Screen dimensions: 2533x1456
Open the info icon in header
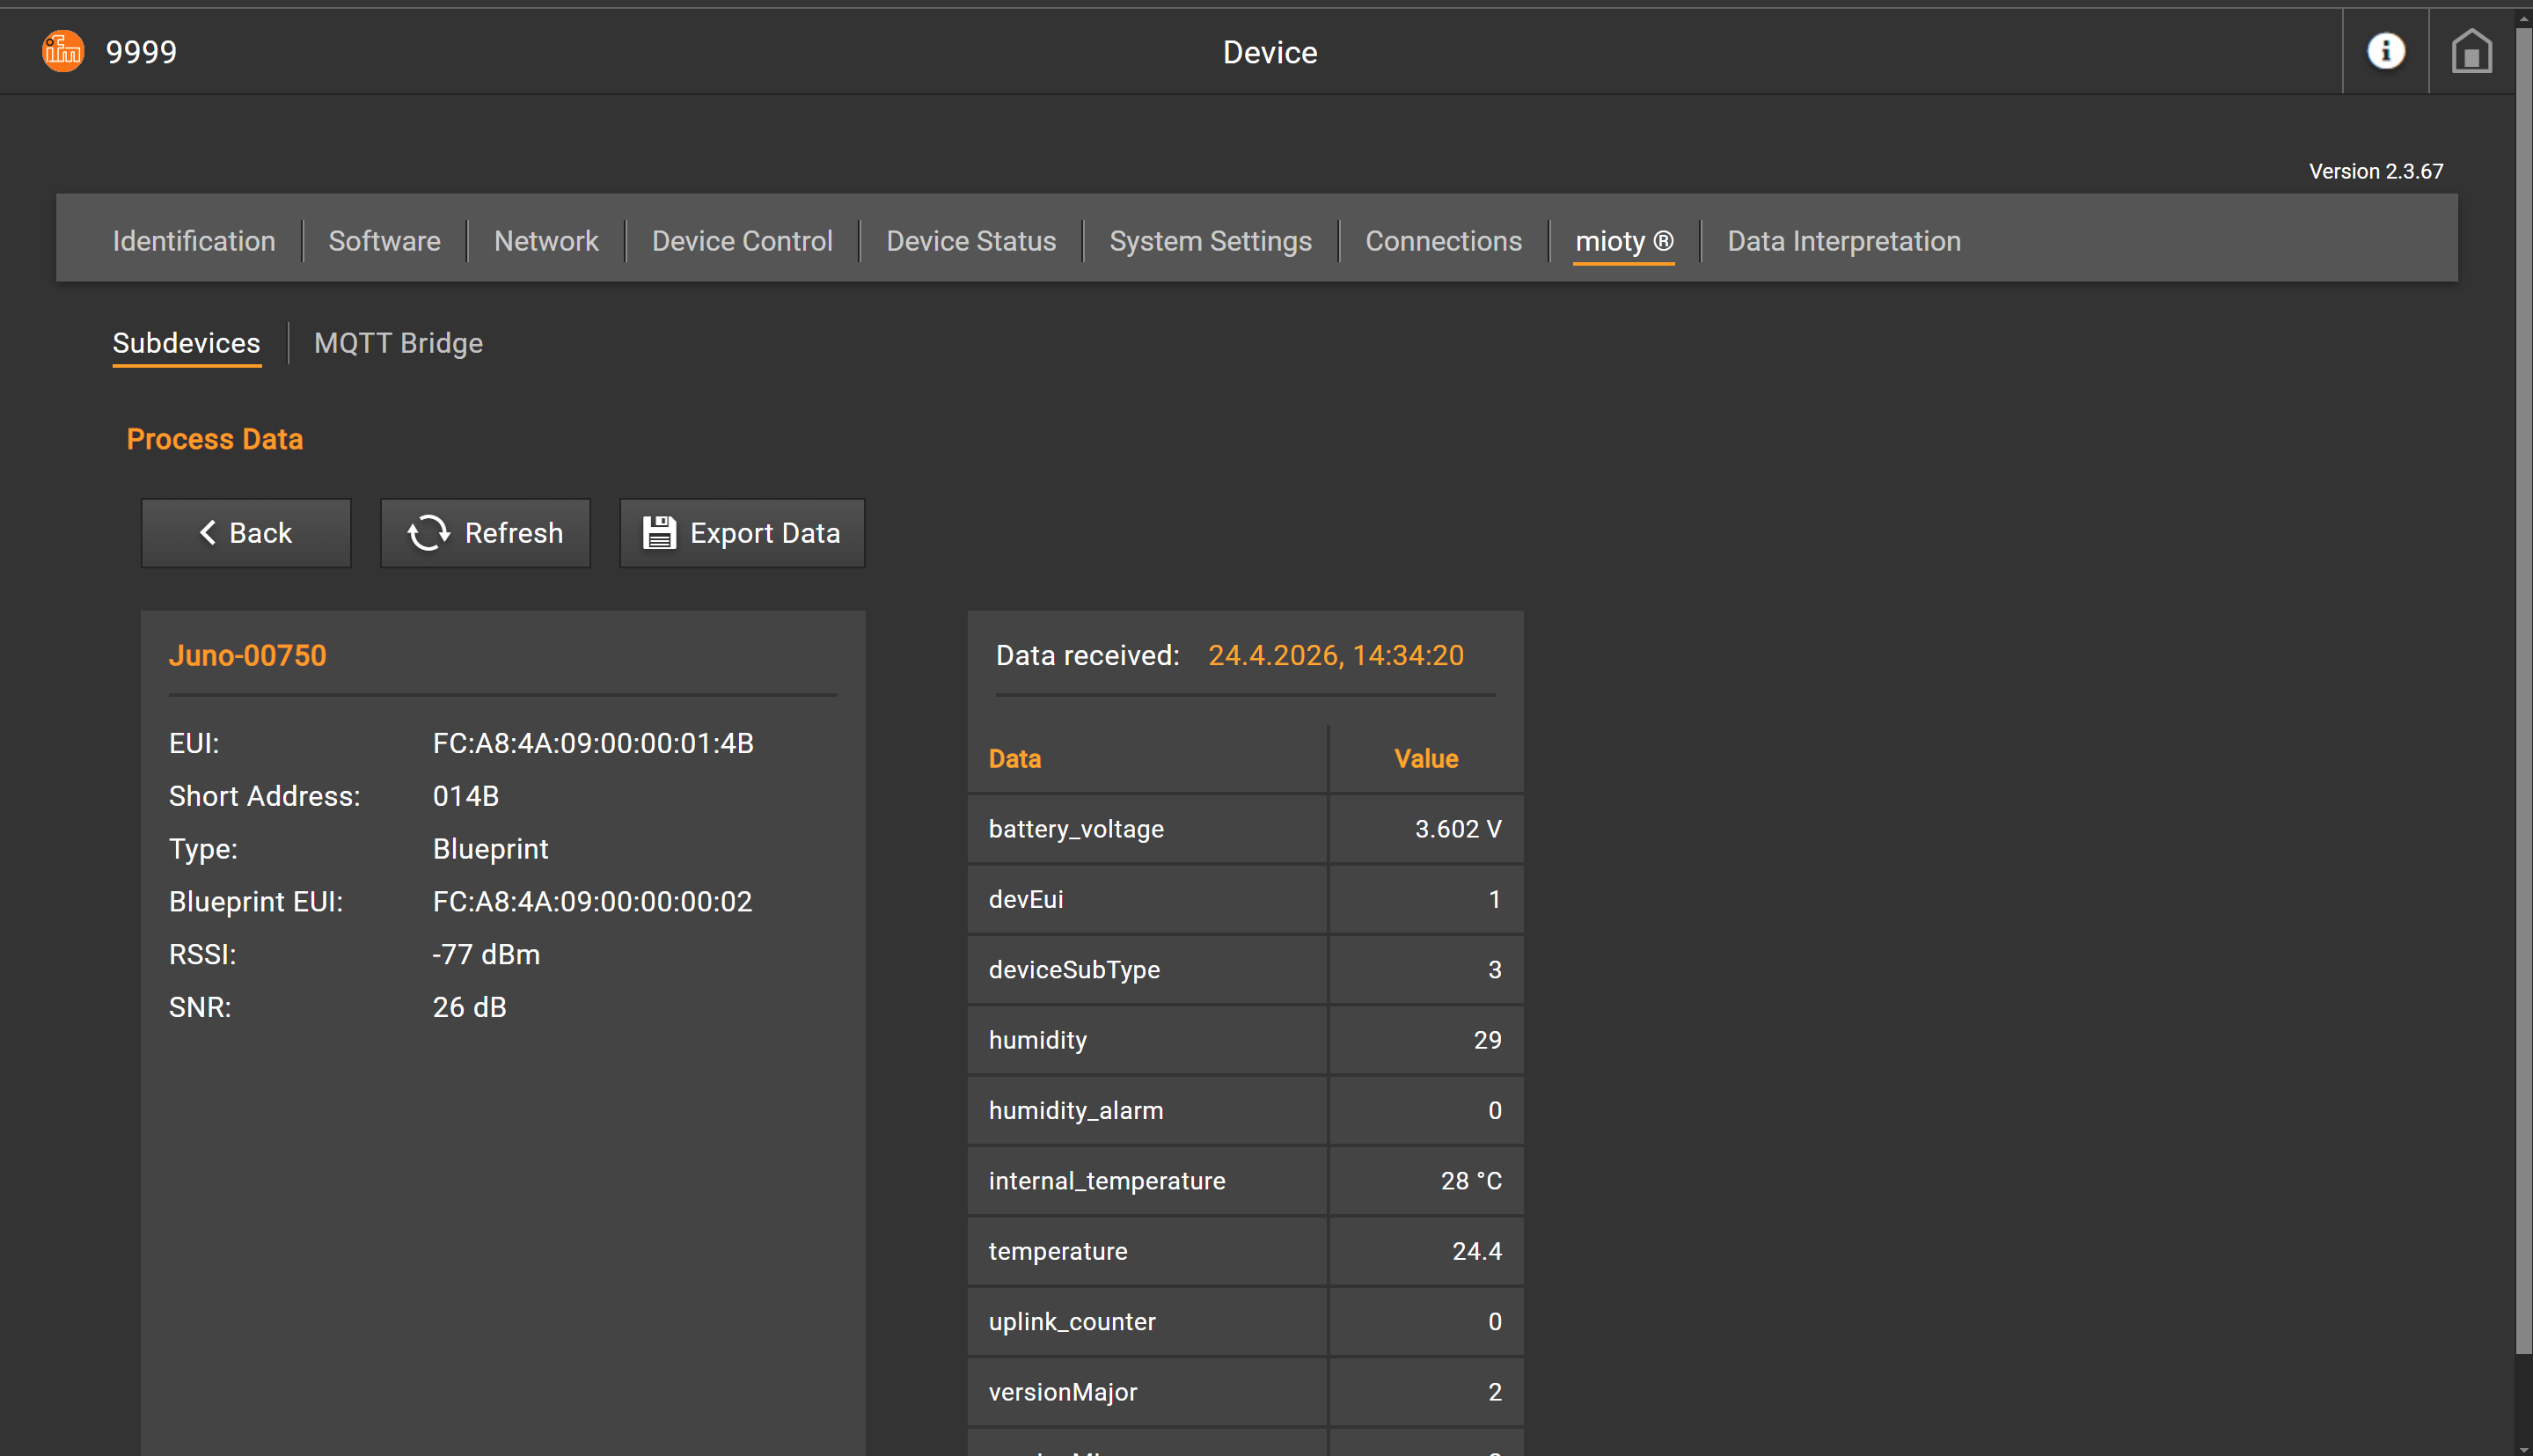click(x=2385, y=51)
